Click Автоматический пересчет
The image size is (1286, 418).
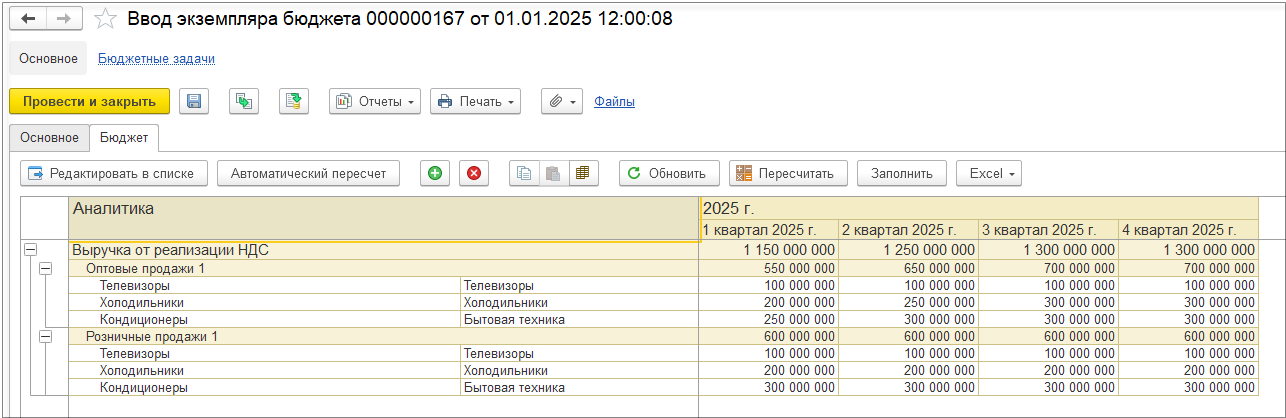point(308,173)
